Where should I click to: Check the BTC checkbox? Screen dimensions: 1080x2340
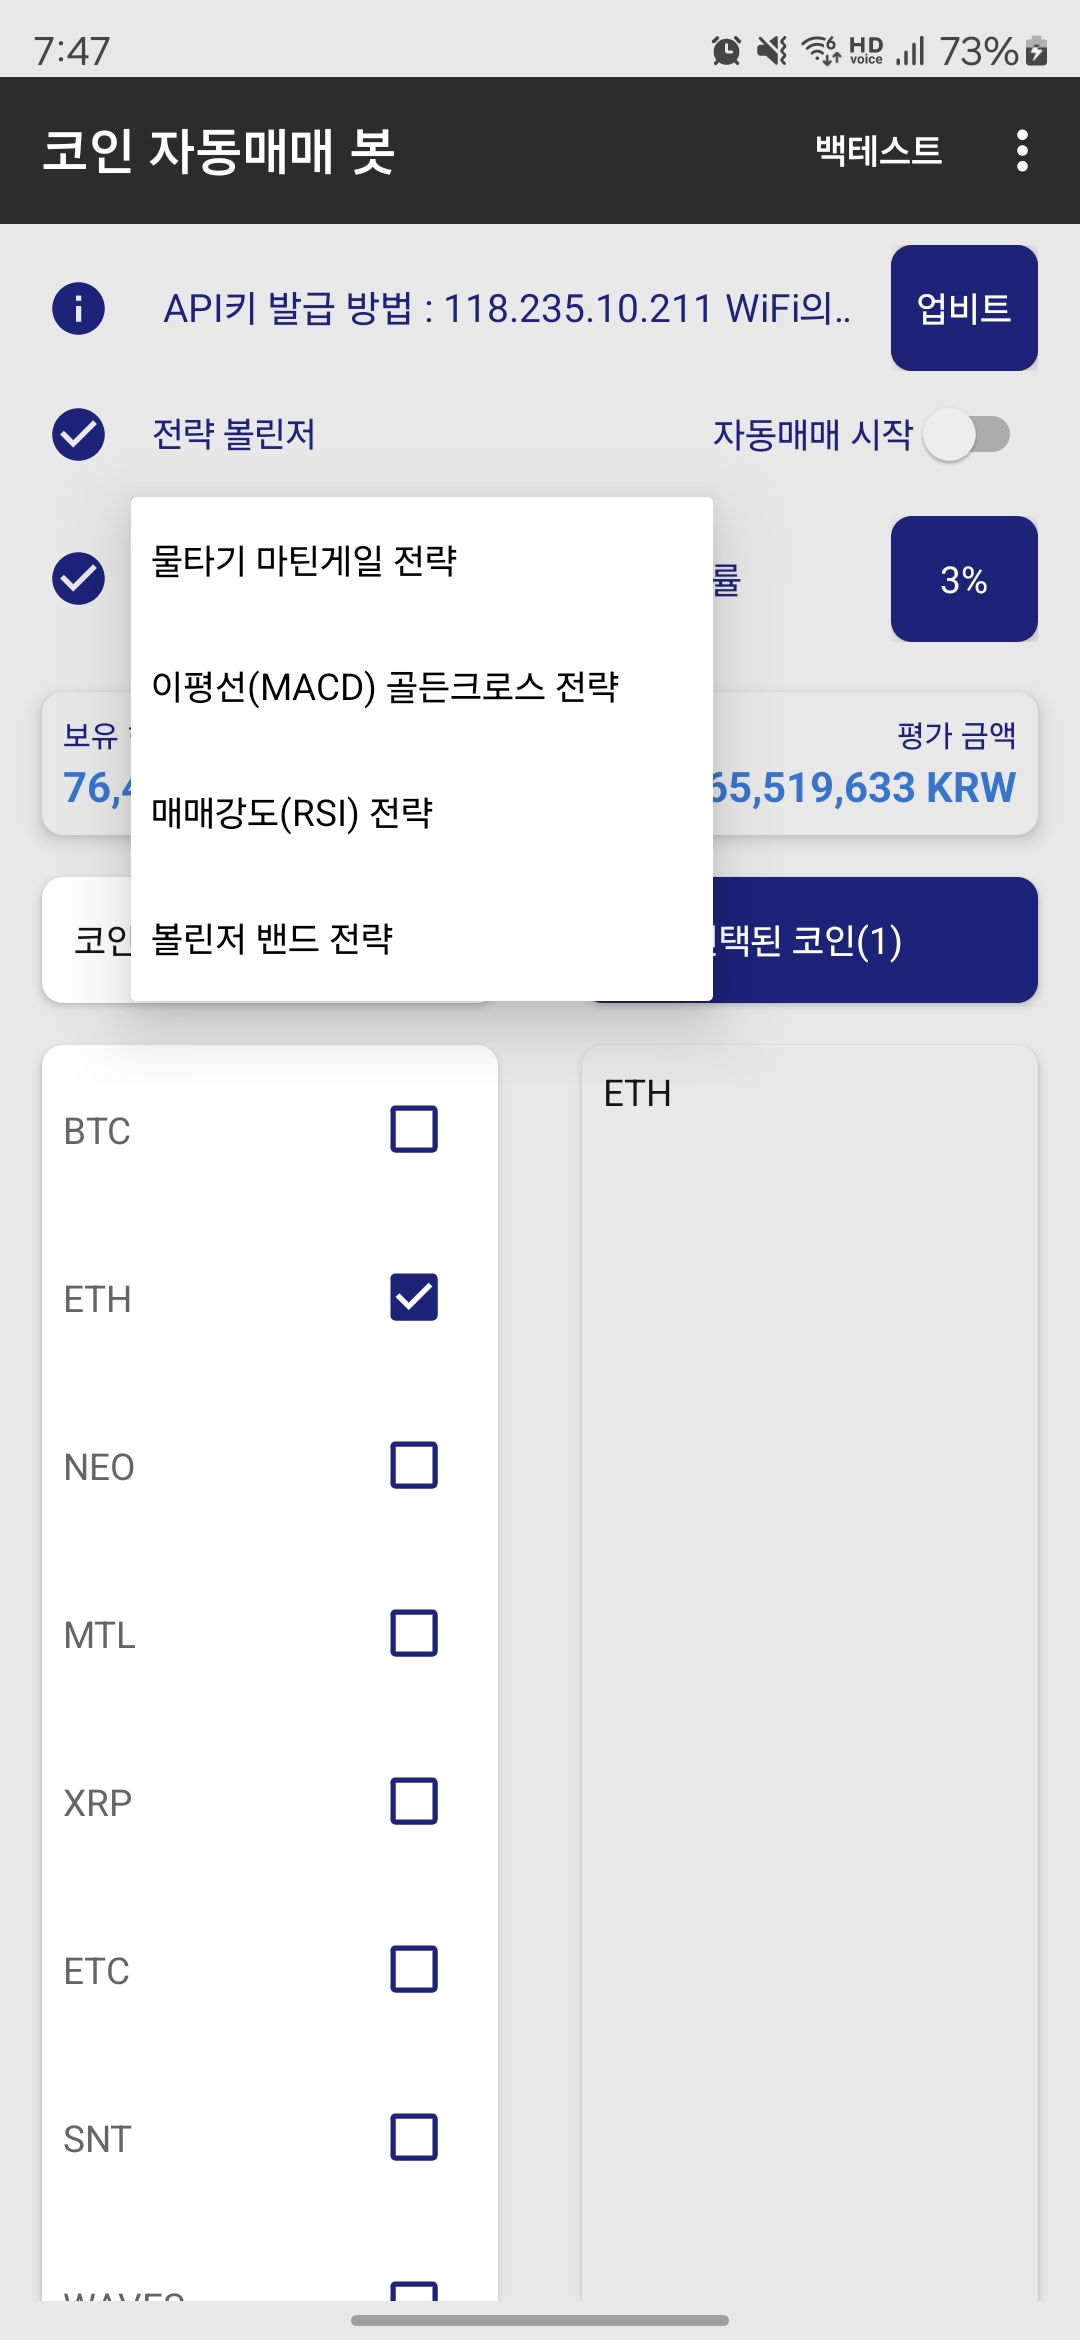coord(414,1130)
